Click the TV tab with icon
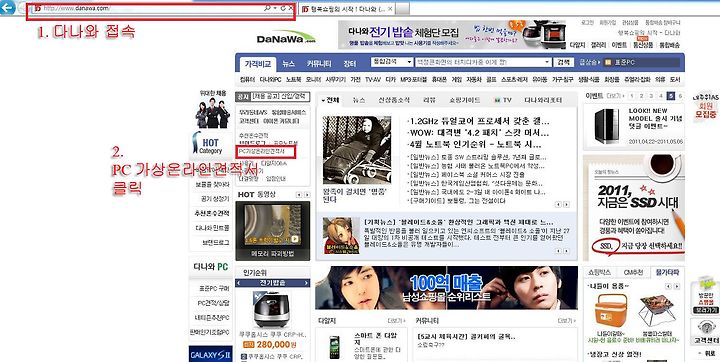Viewport: 720px width, 362px height. tap(502, 100)
